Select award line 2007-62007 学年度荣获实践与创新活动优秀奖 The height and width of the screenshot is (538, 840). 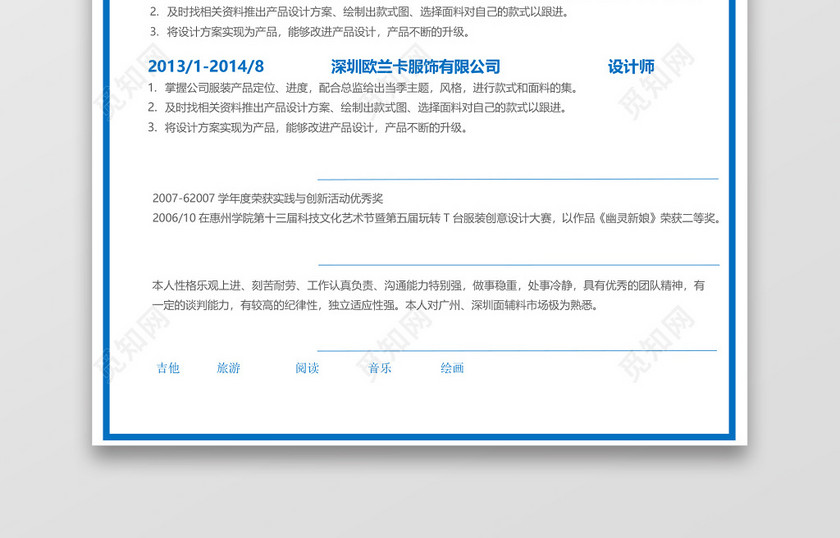268,199
